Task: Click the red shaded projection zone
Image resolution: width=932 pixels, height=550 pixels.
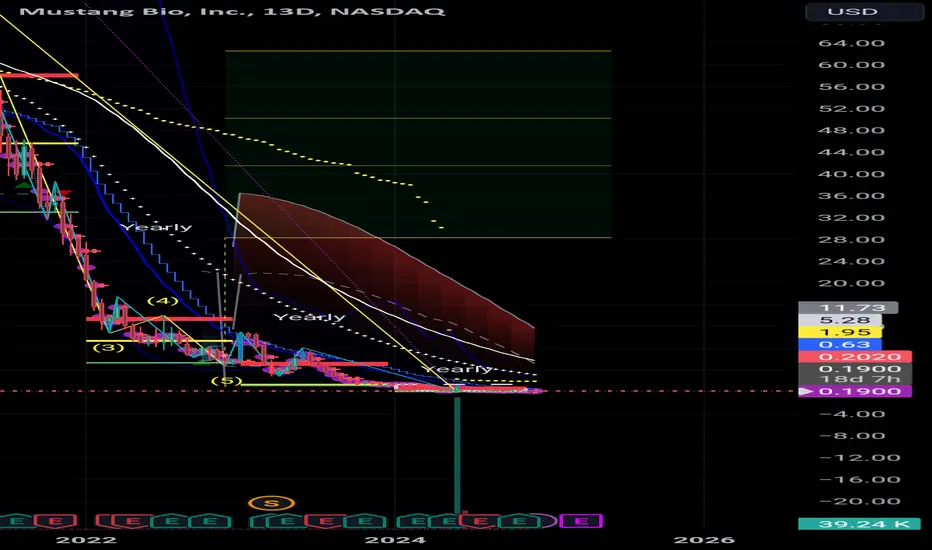Action: click(380, 260)
